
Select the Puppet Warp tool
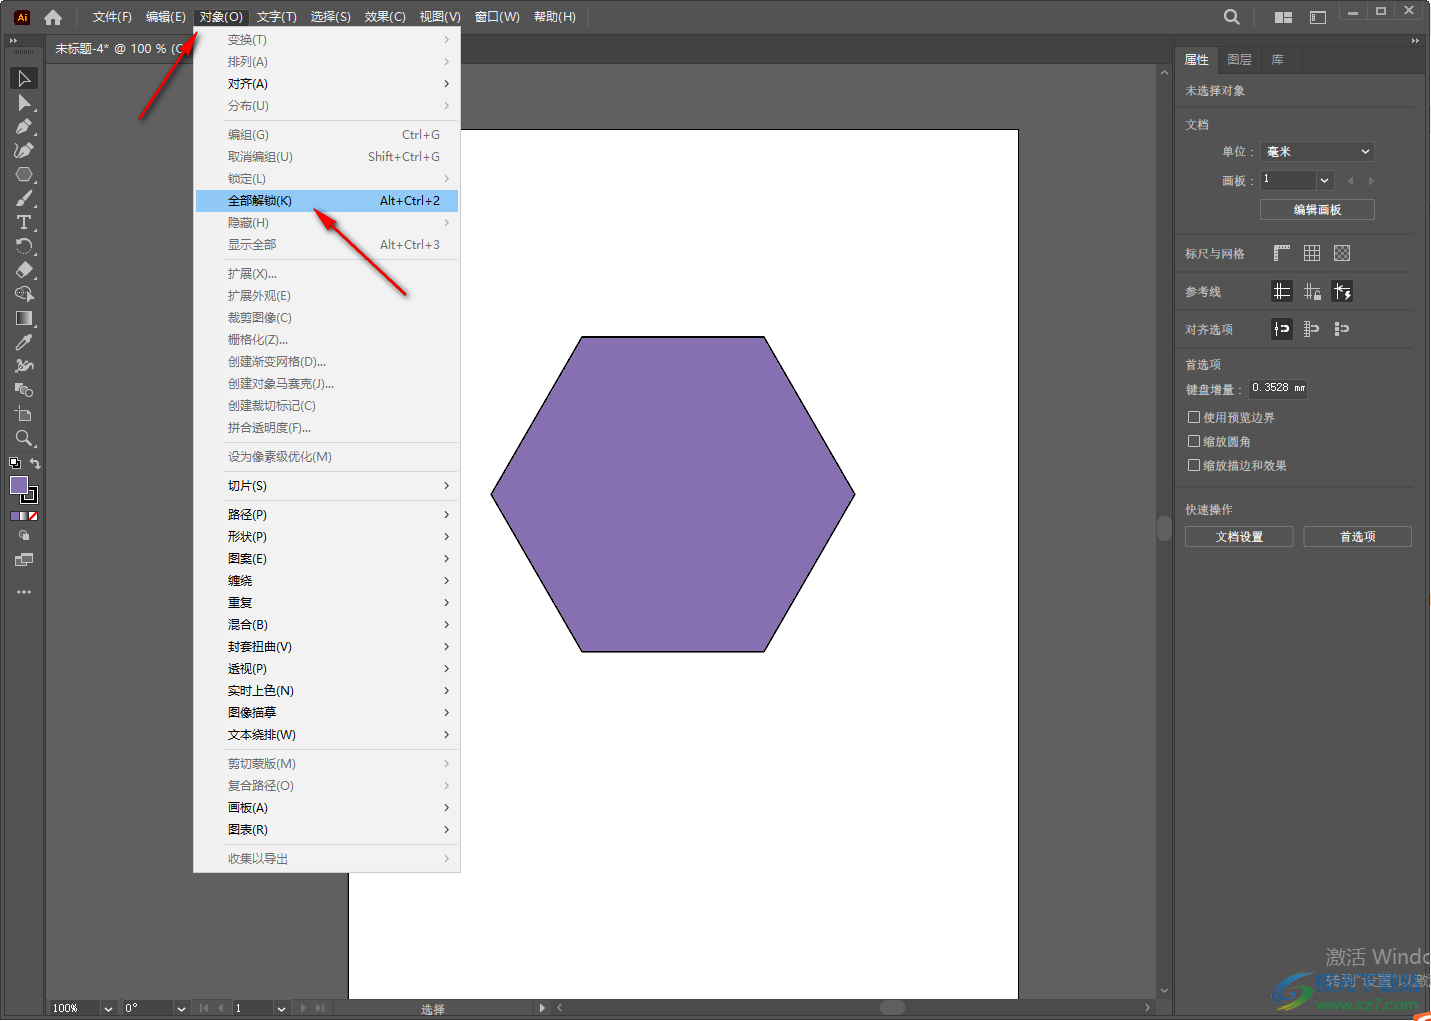(x=24, y=366)
